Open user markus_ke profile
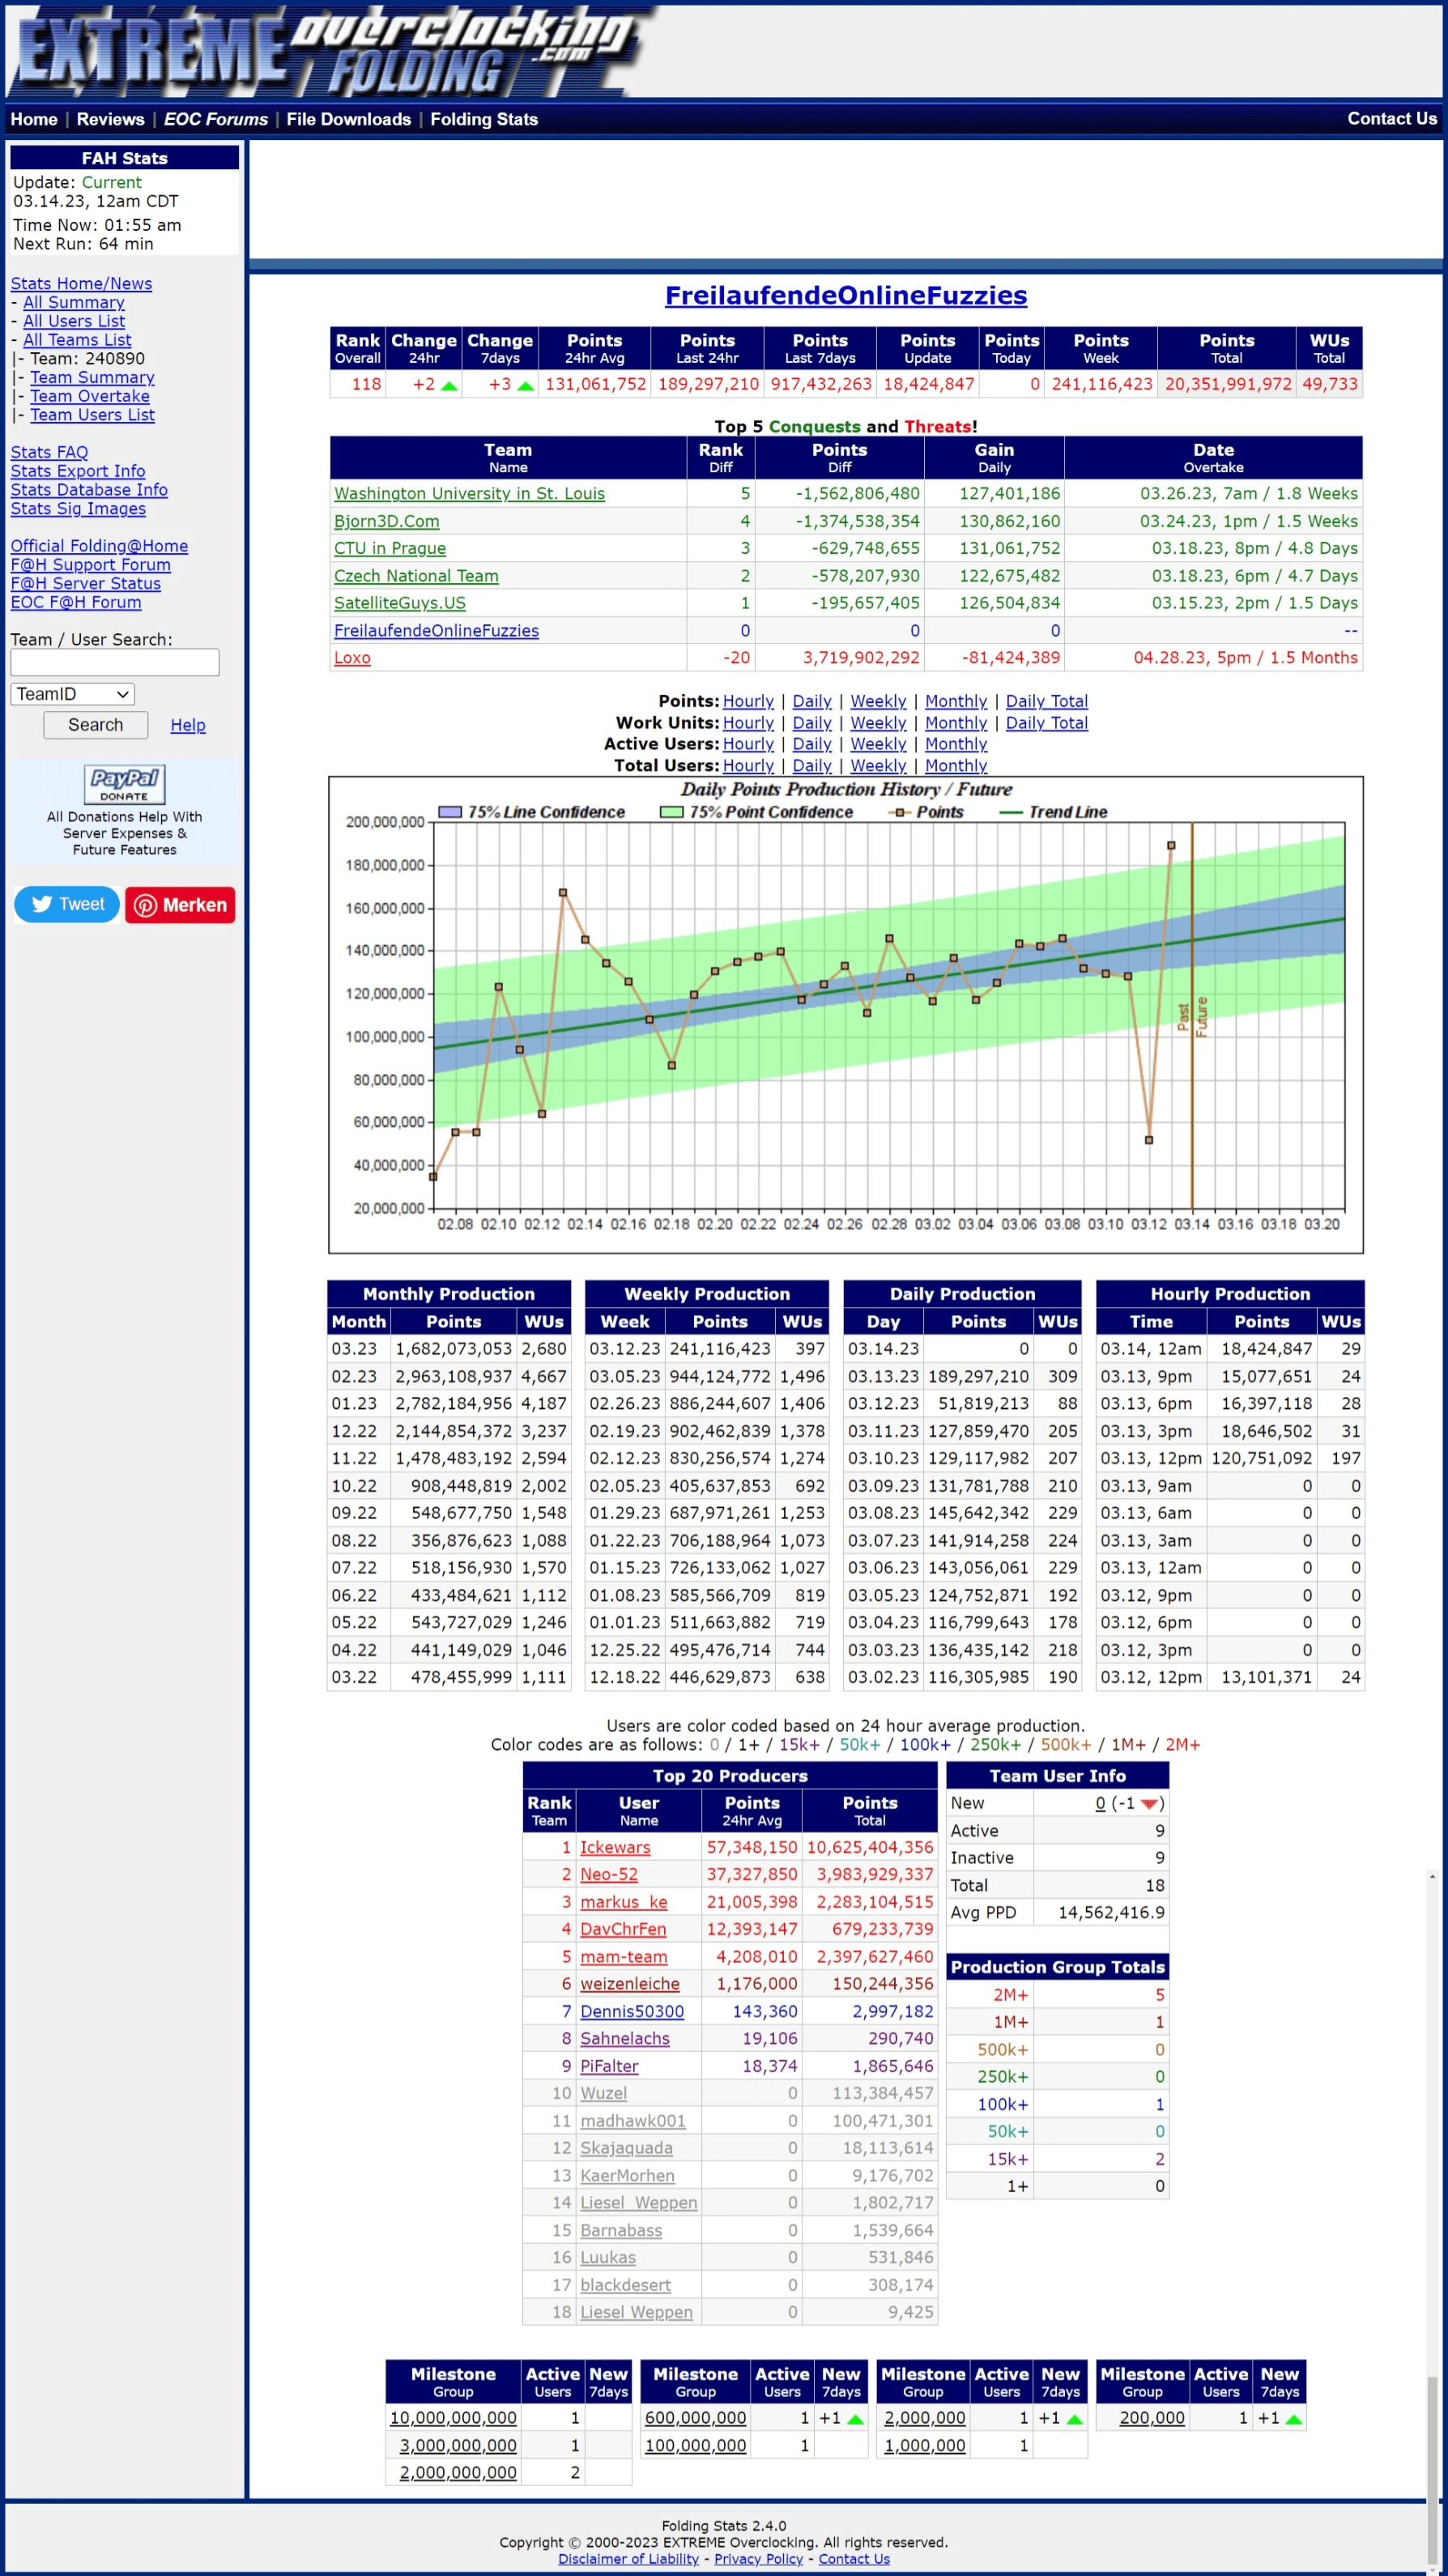This screenshot has width=1448, height=2576. [x=624, y=1903]
